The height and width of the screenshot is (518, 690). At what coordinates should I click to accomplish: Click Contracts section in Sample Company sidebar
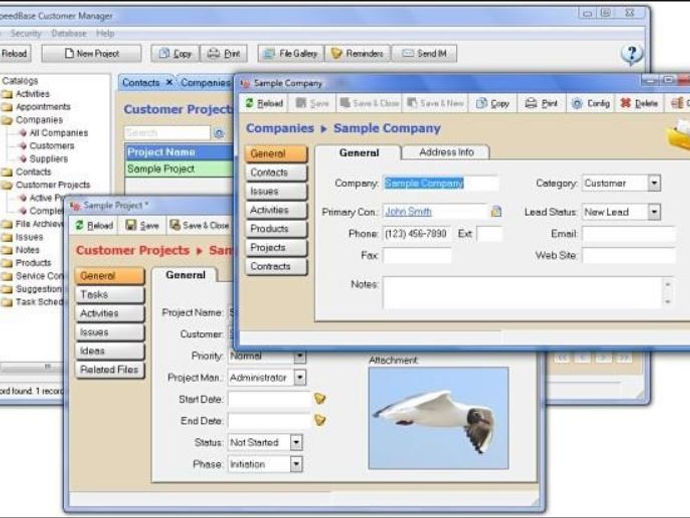point(276,266)
